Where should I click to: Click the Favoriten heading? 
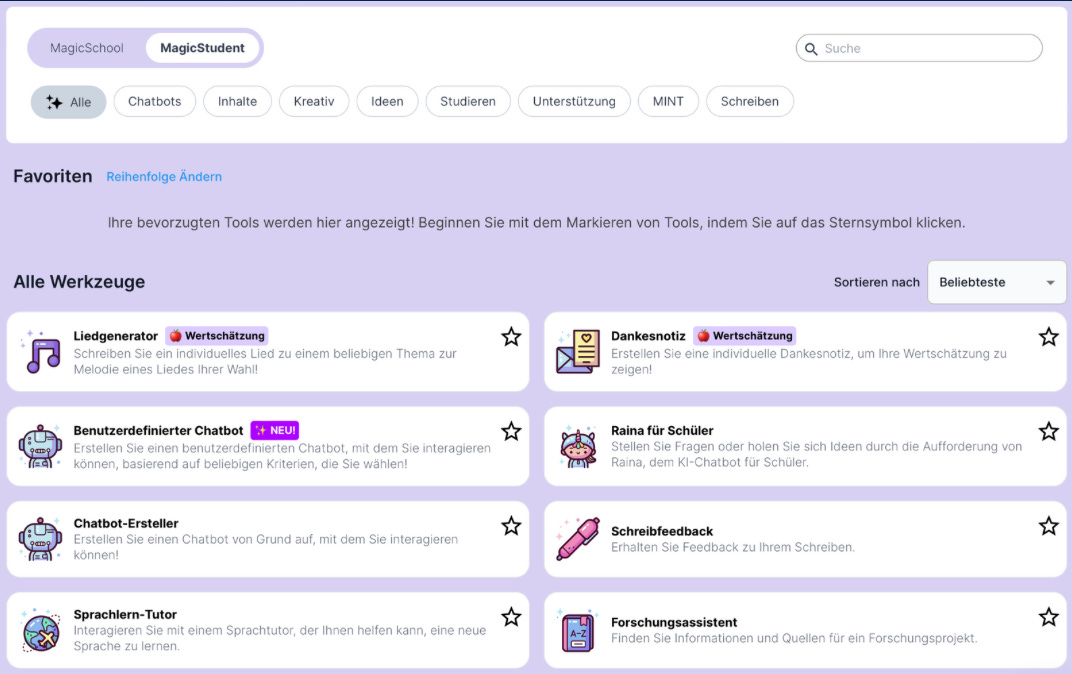[53, 176]
